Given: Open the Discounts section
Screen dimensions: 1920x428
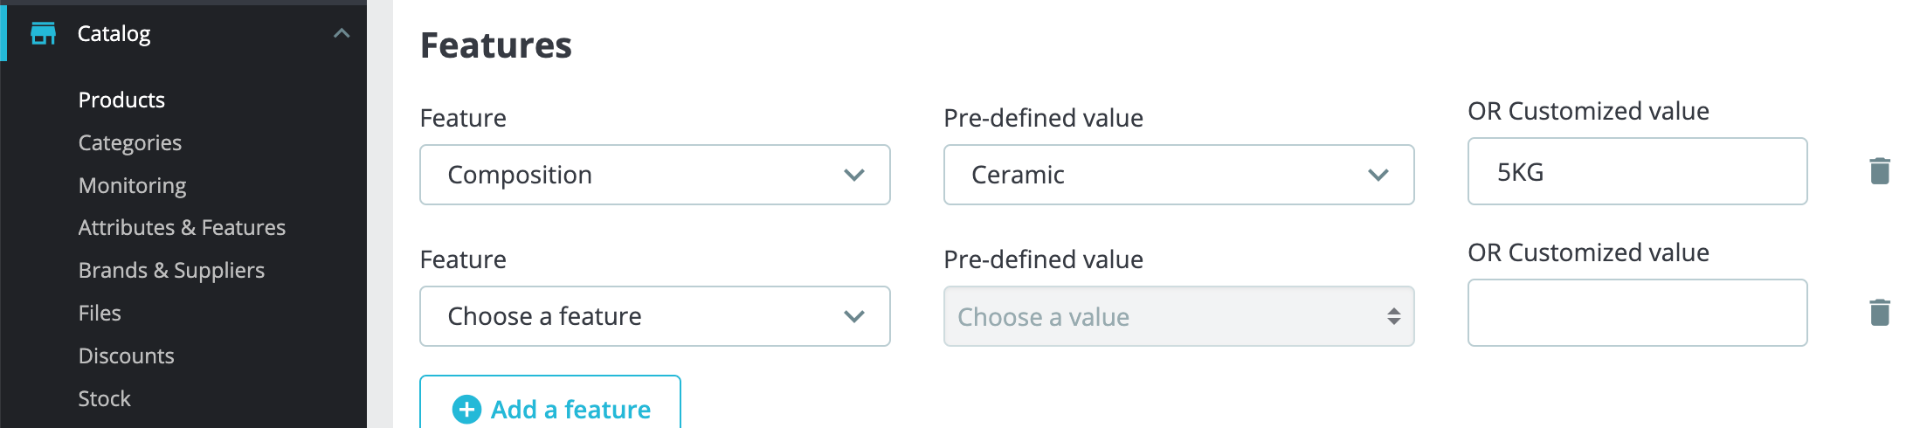Looking at the screenshot, I should pyautogui.click(x=126, y=356).
